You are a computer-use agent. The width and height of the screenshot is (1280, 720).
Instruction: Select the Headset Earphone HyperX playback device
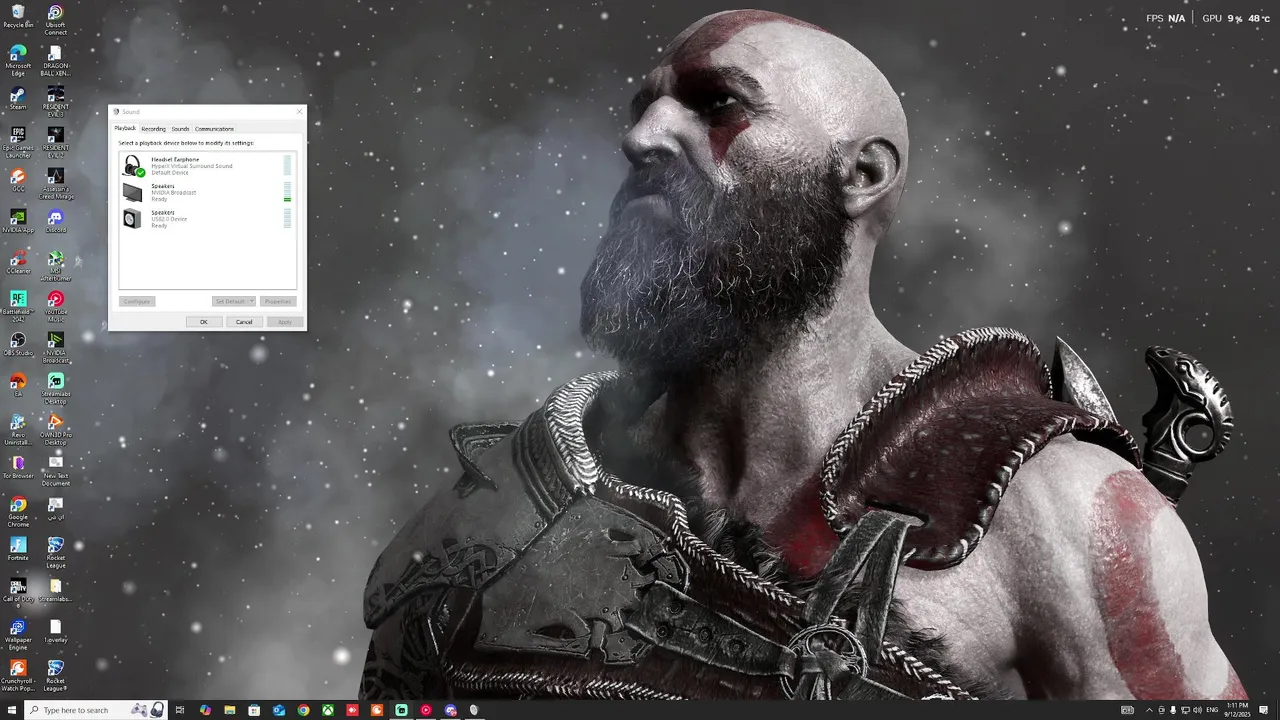tap(207, 166)
